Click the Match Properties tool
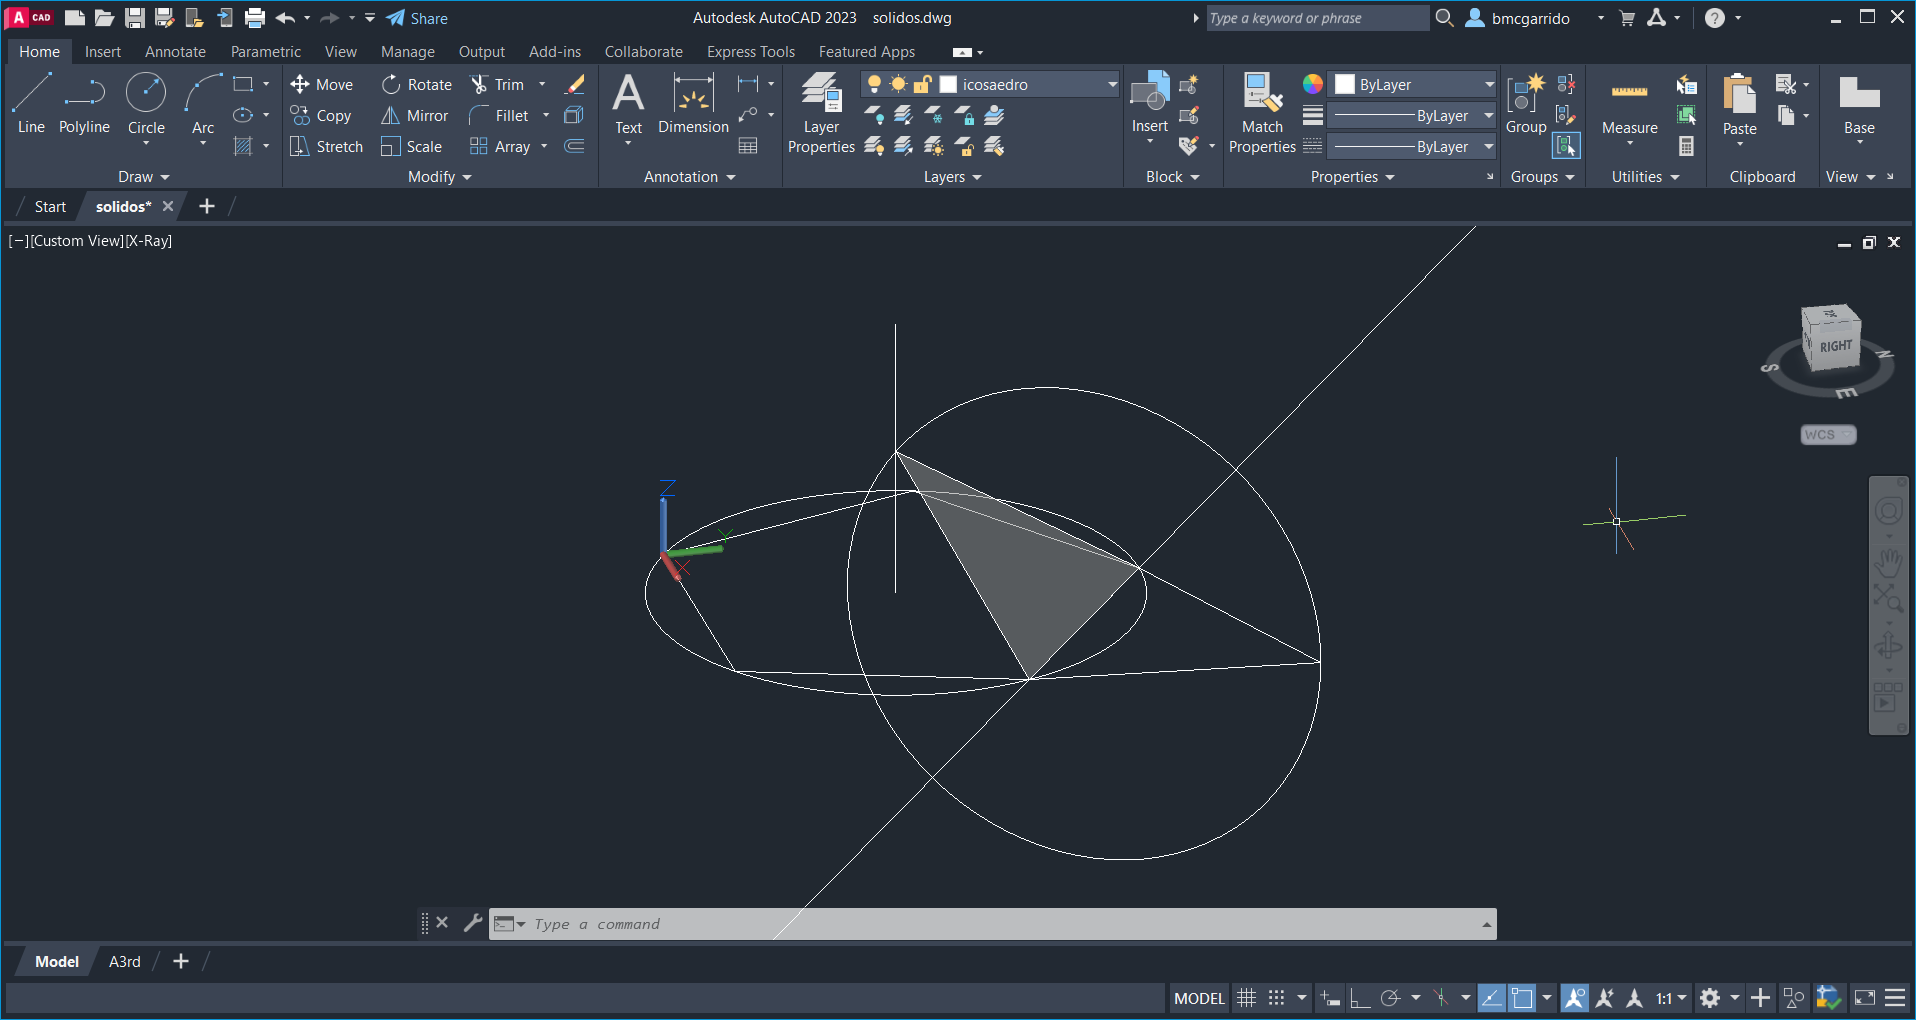This screenshot has height=1020, width=1916. tap(1262, 112)
